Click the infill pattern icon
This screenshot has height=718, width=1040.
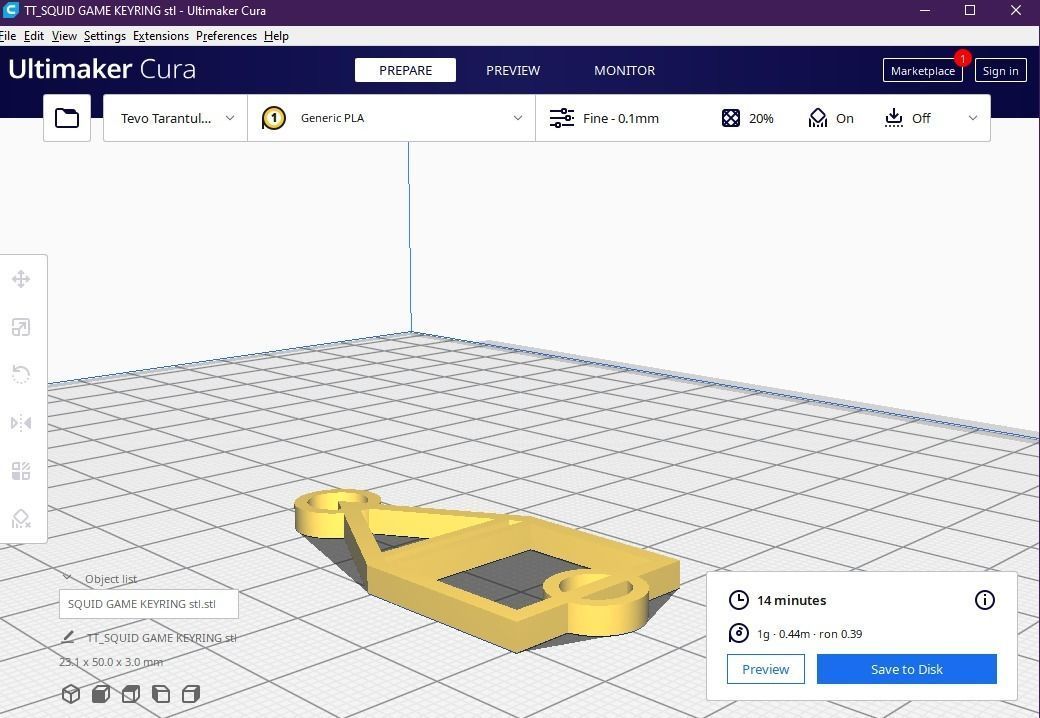[730, 118]
